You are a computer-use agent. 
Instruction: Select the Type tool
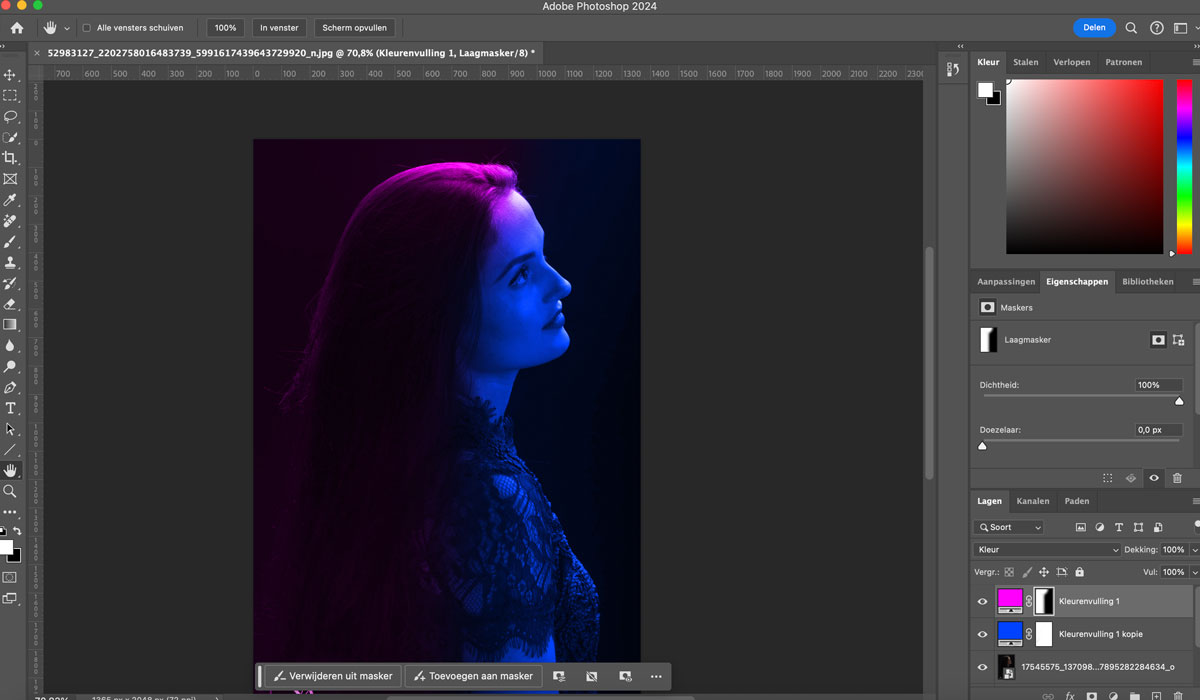click(x=10, y=408)
